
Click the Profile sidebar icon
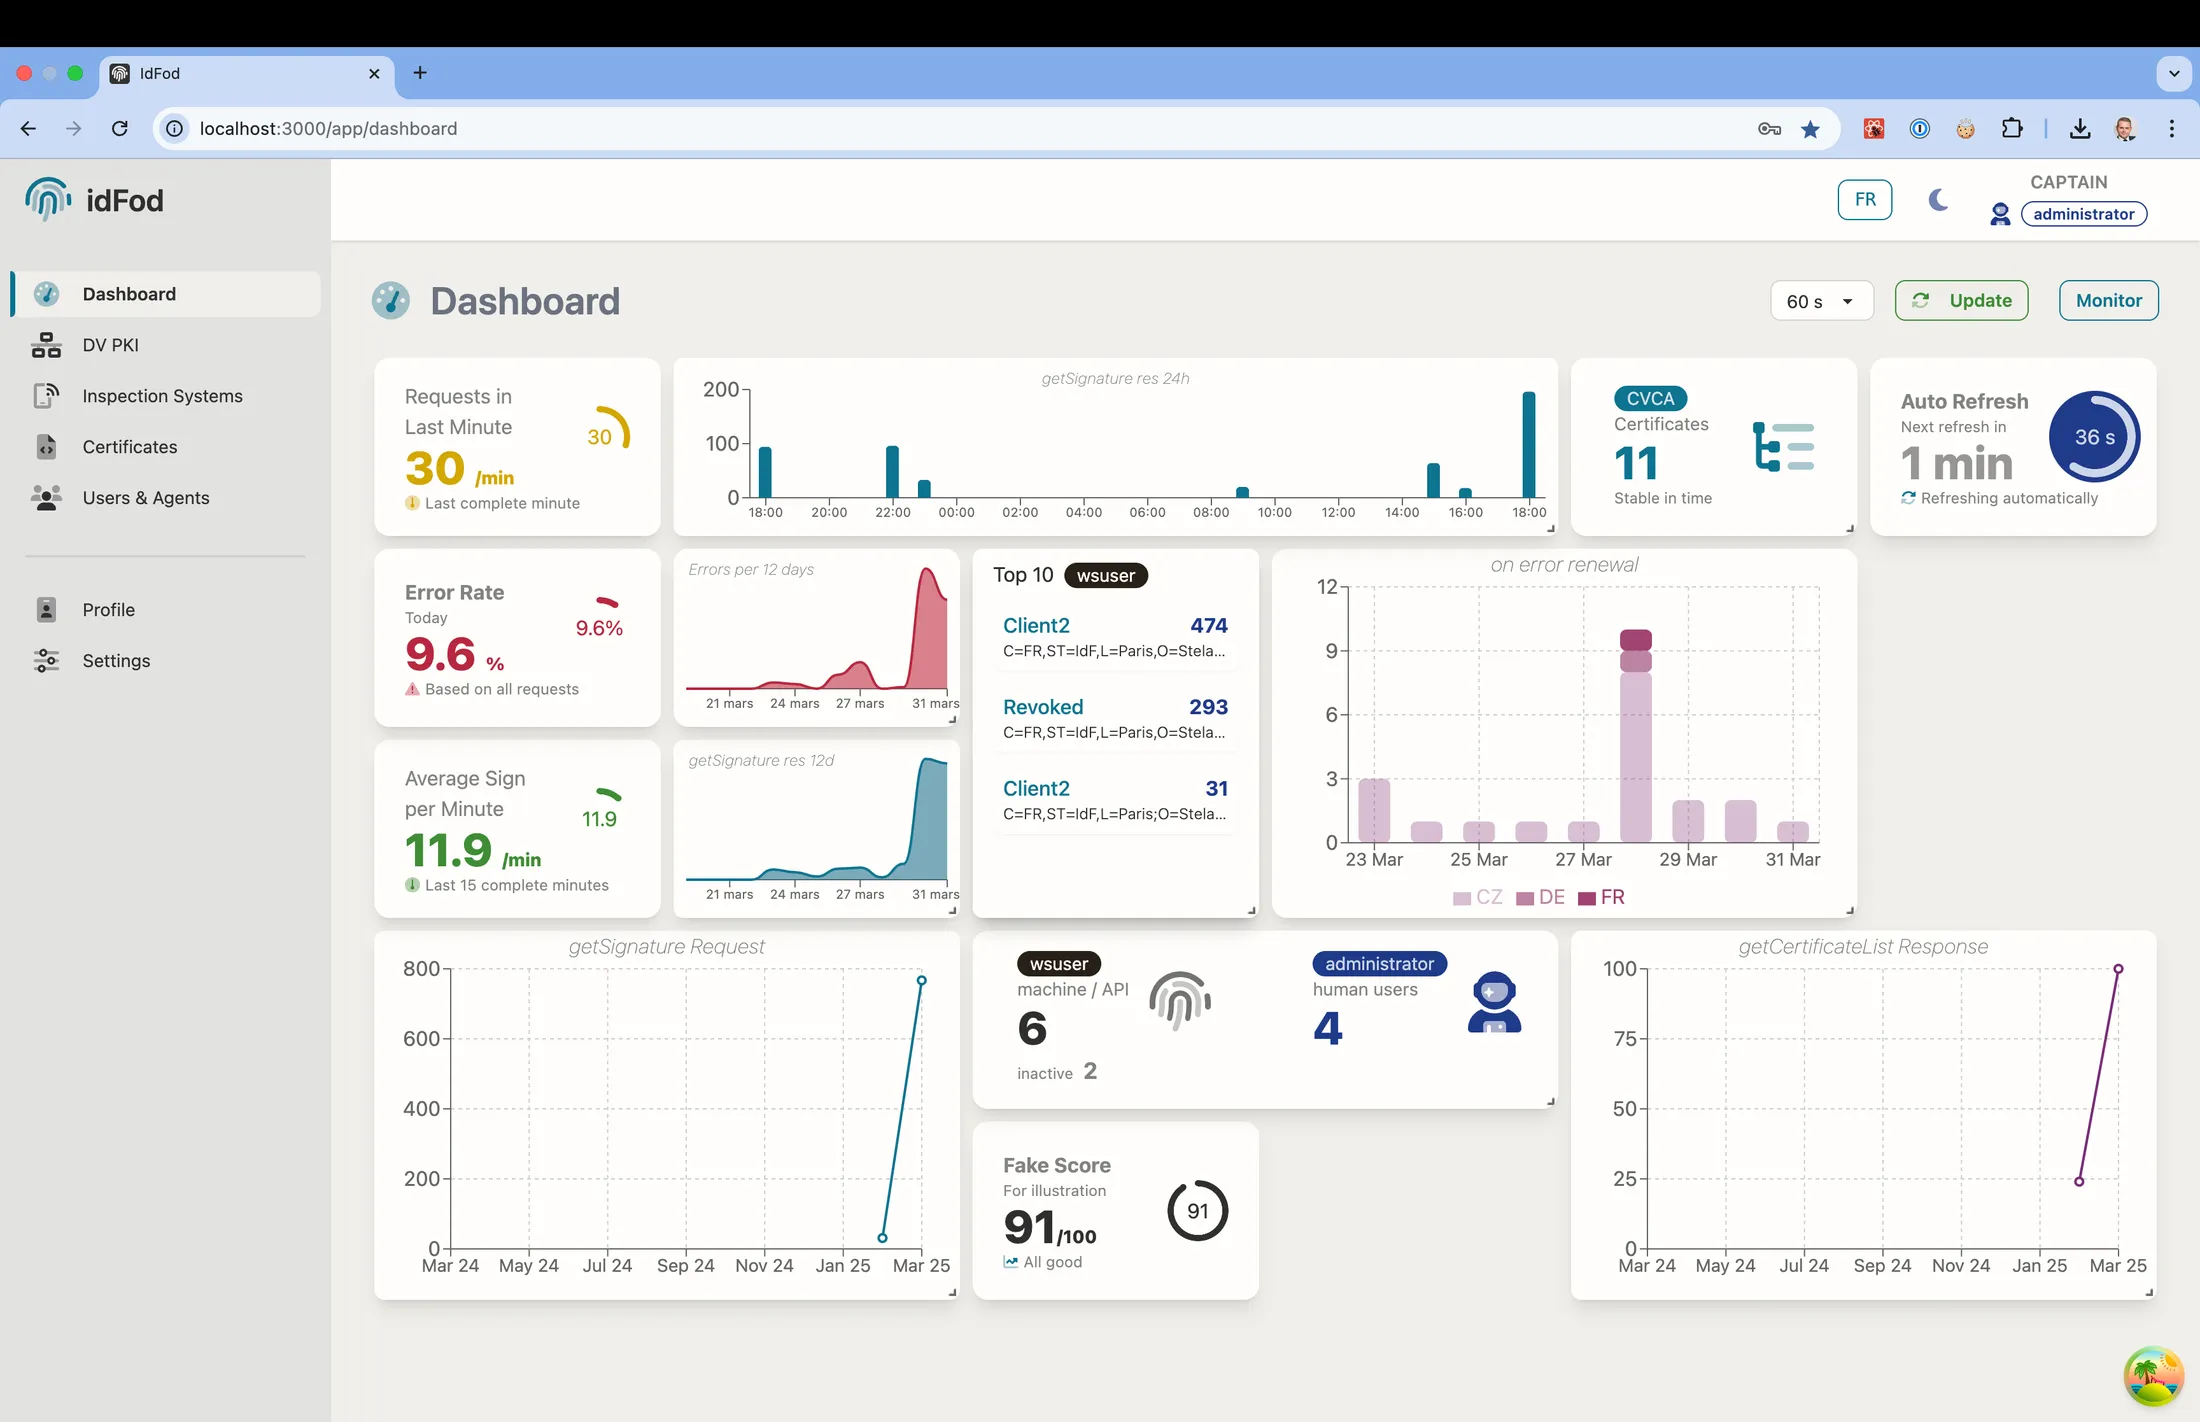46,610
